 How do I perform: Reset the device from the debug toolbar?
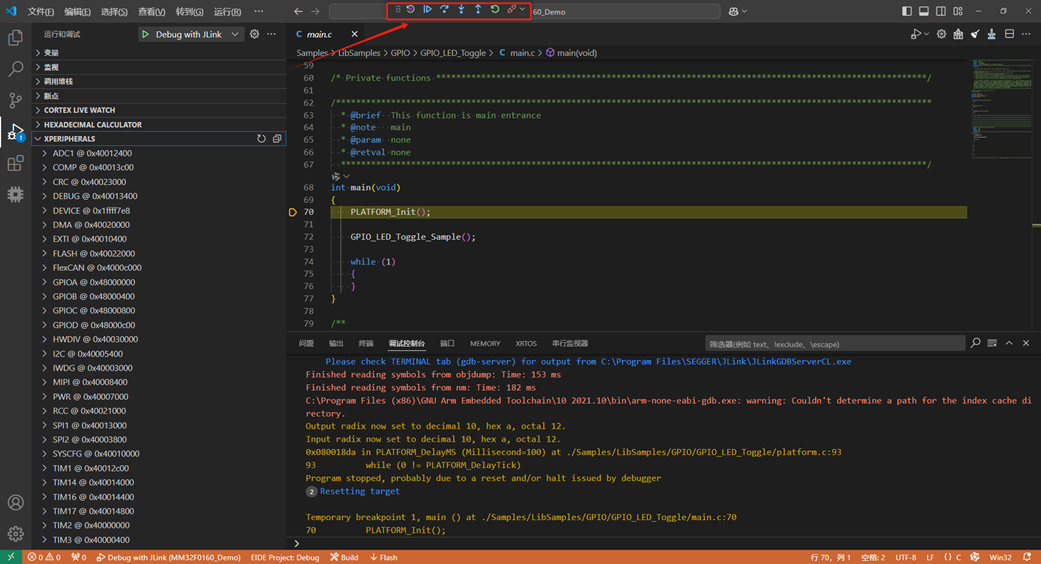coord(410,10)
